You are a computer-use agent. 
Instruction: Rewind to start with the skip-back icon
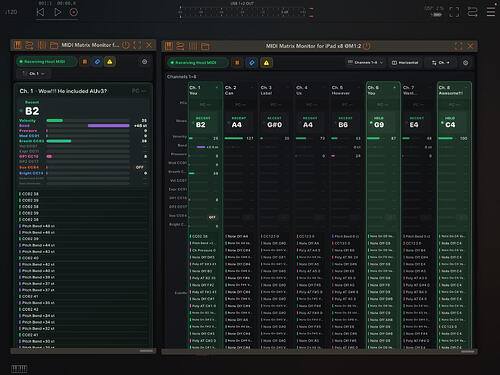(x=40, y=12)
